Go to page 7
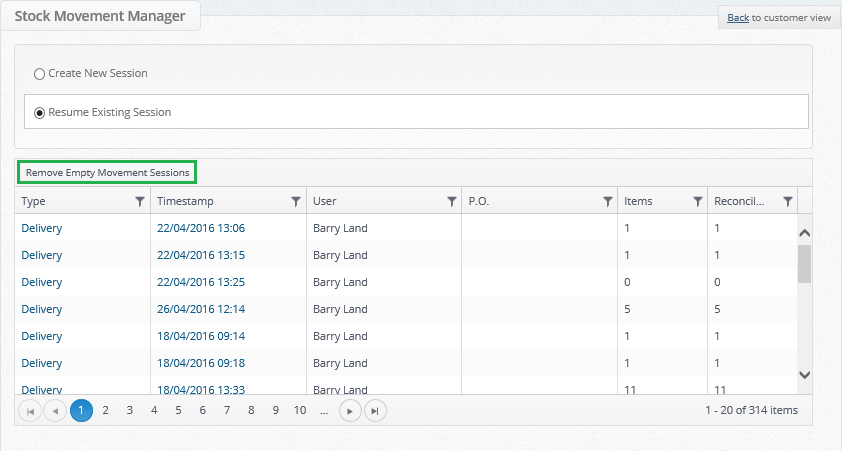842x451 pixels. click(227, 410)
